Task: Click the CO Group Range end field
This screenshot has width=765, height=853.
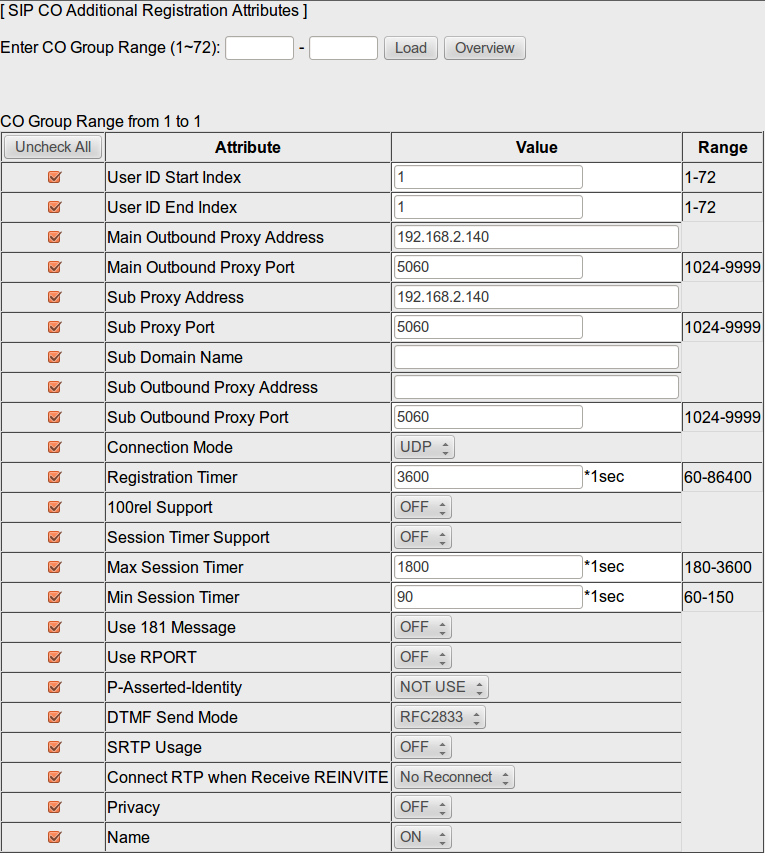Action: point(343,48)
